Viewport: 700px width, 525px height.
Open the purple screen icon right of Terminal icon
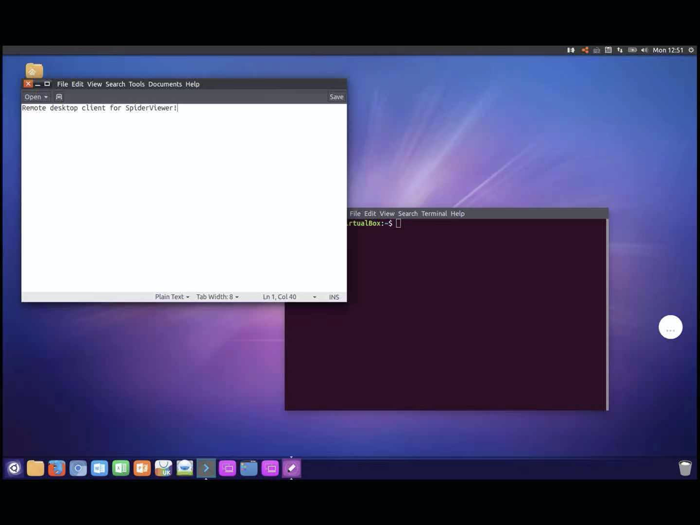tap(228, 468)
